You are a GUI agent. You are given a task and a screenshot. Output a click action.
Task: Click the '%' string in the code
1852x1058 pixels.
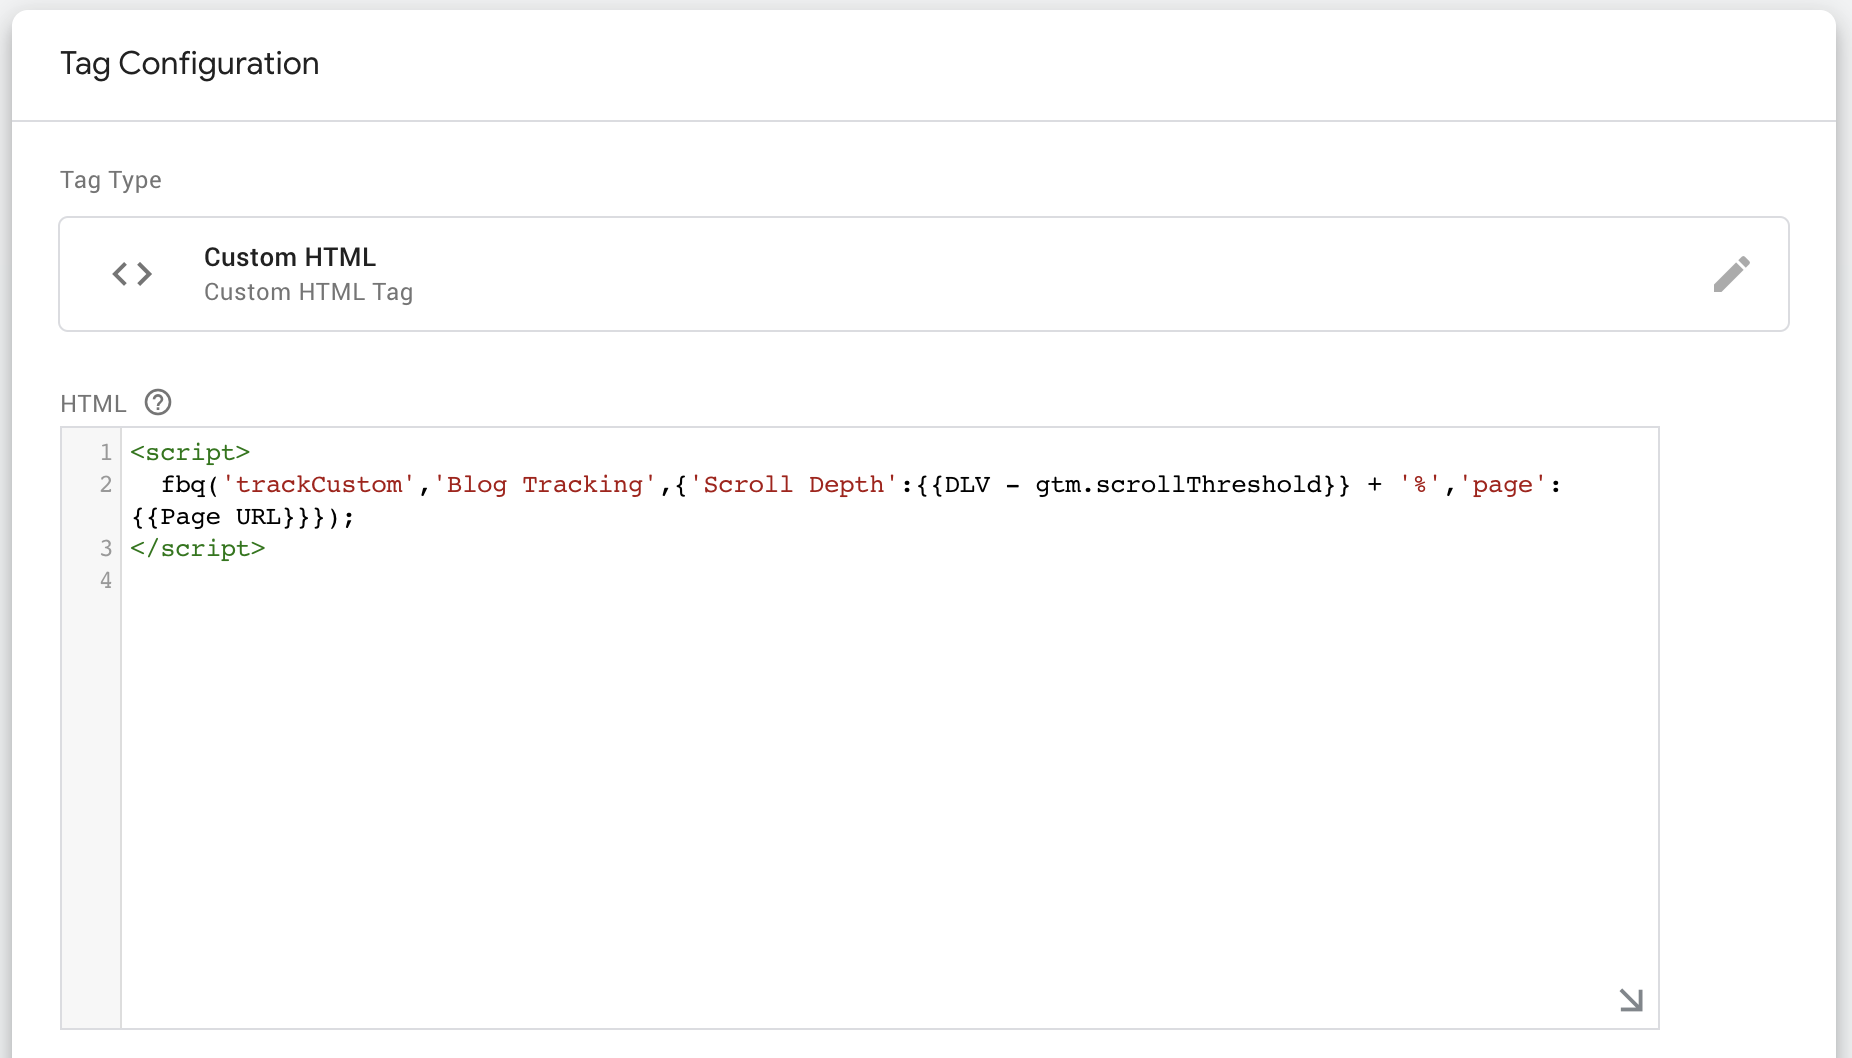[x=1420, y=485]
